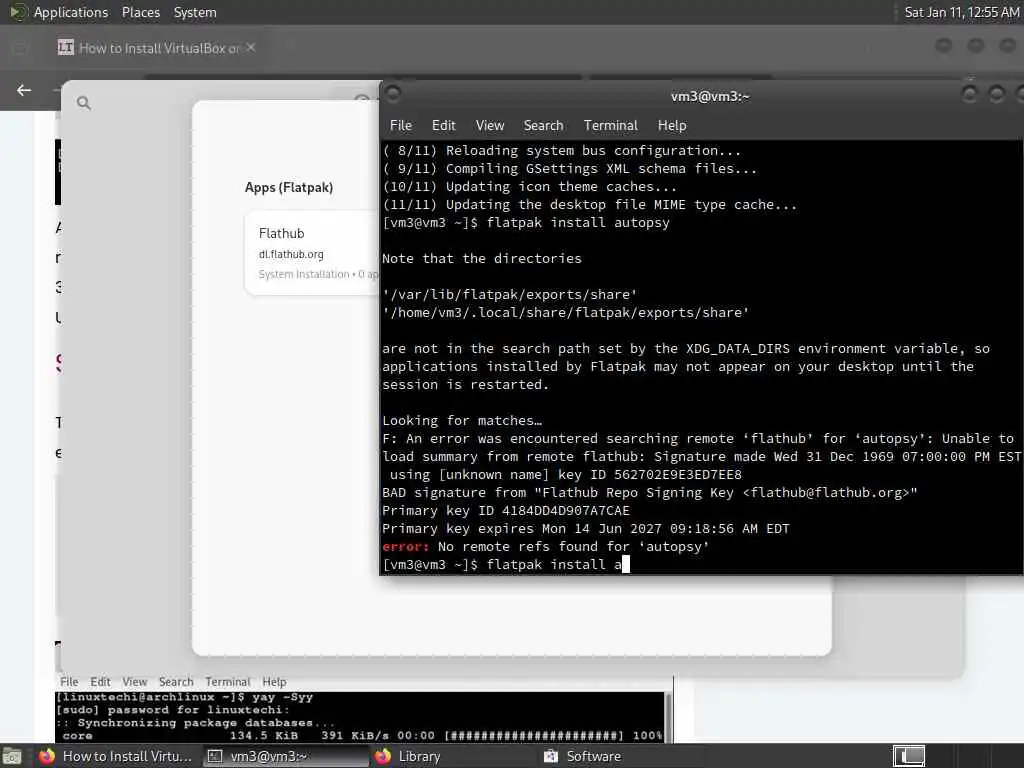Switch to Library taskbar item

click(454, 756)
